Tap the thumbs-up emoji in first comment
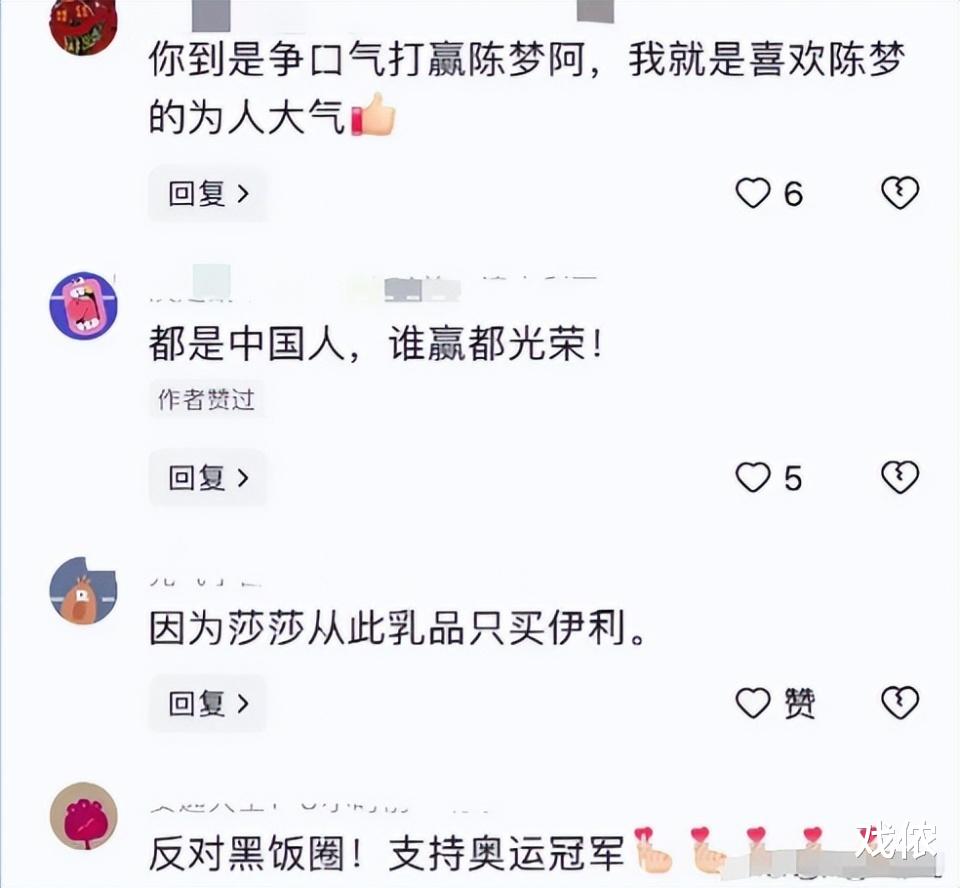Image resolution: width=960 pixels, height=888 pixels. tap(373, 115)
